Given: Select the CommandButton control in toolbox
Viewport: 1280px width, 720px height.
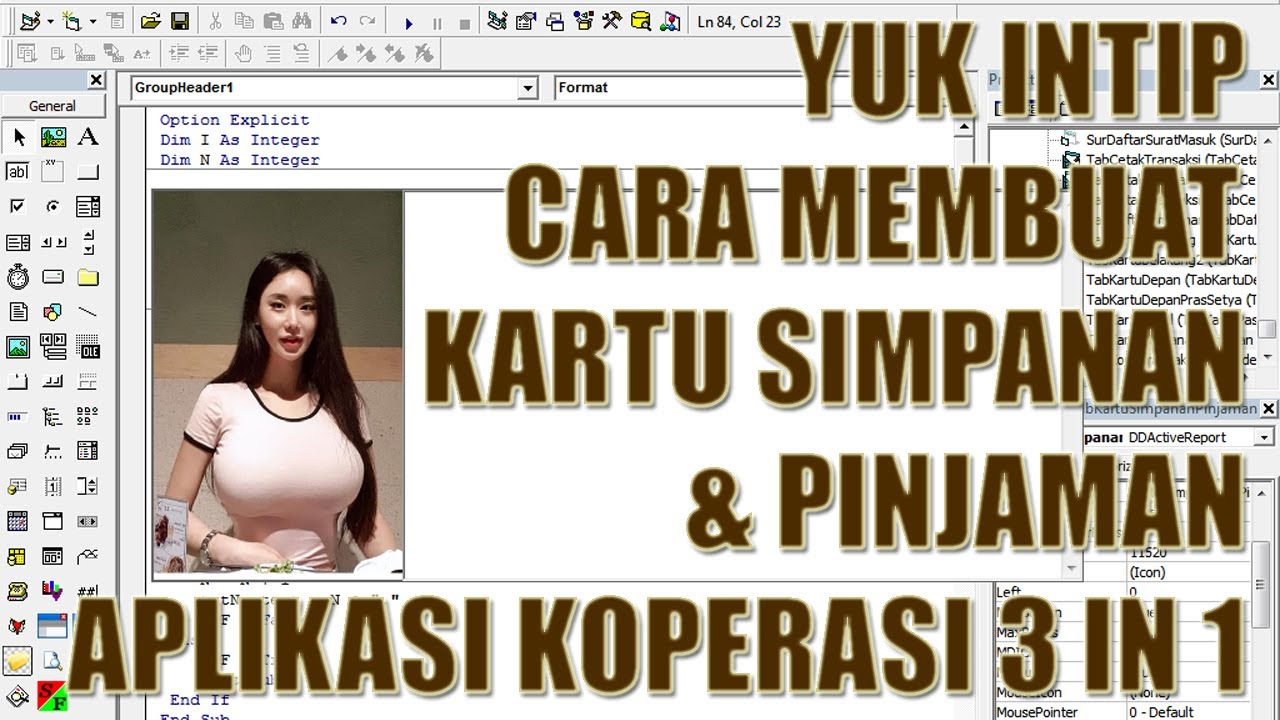Looking at the screenshot, I should point(88,172).
